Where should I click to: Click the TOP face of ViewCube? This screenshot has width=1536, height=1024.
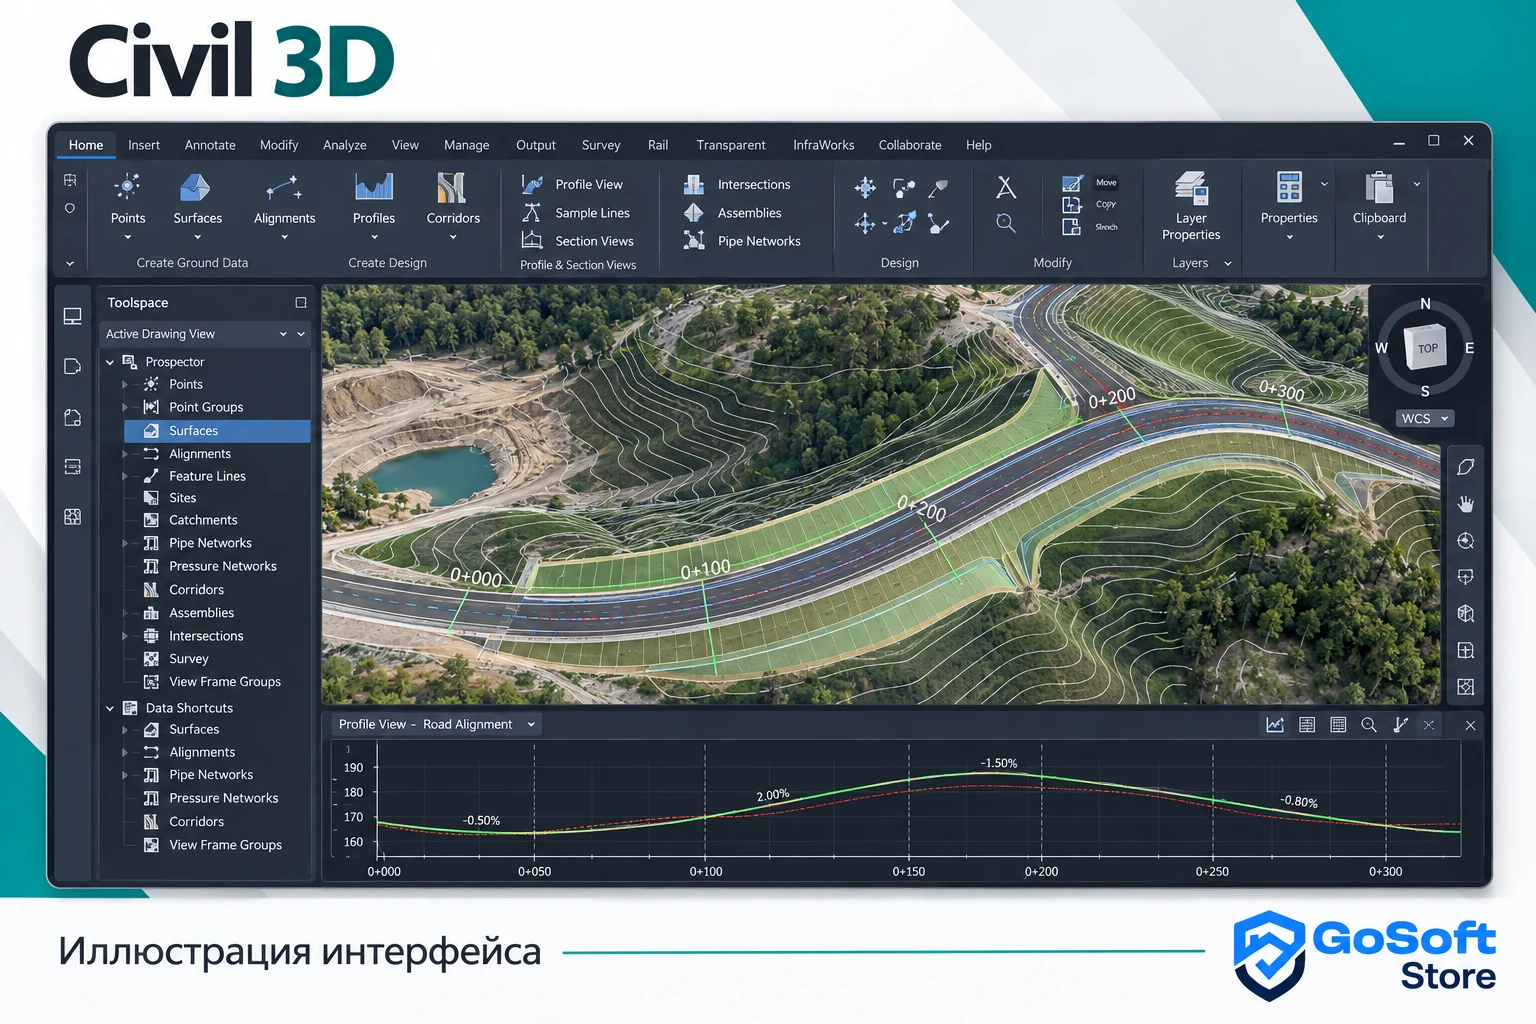coord(1427,348)
